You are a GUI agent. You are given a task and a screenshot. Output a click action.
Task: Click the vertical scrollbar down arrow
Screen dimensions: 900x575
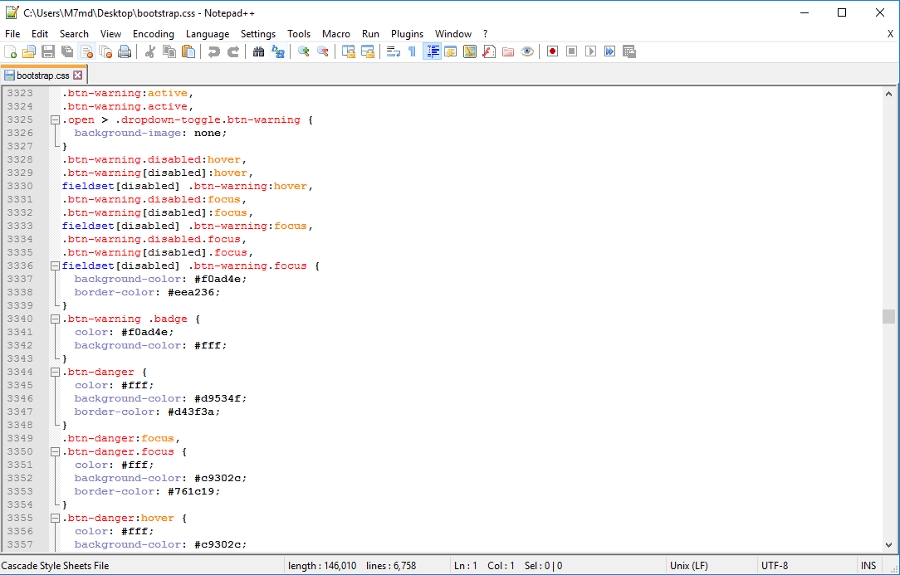(889, 546)
